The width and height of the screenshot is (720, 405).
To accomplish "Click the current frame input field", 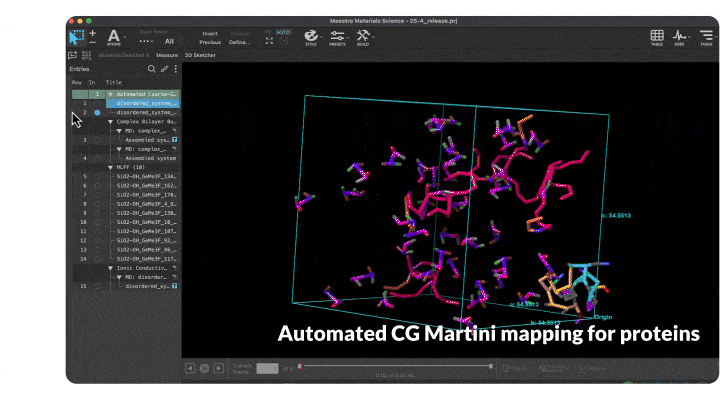I will coord(267,368).
